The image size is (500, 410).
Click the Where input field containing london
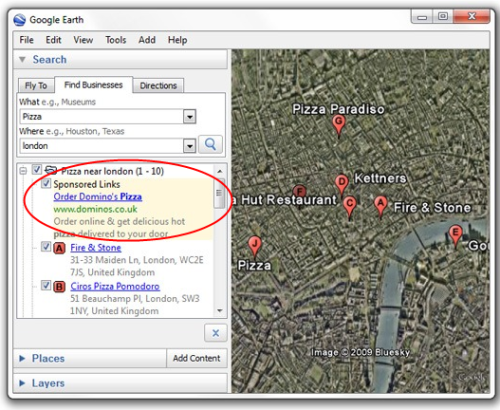pos(102,146)
